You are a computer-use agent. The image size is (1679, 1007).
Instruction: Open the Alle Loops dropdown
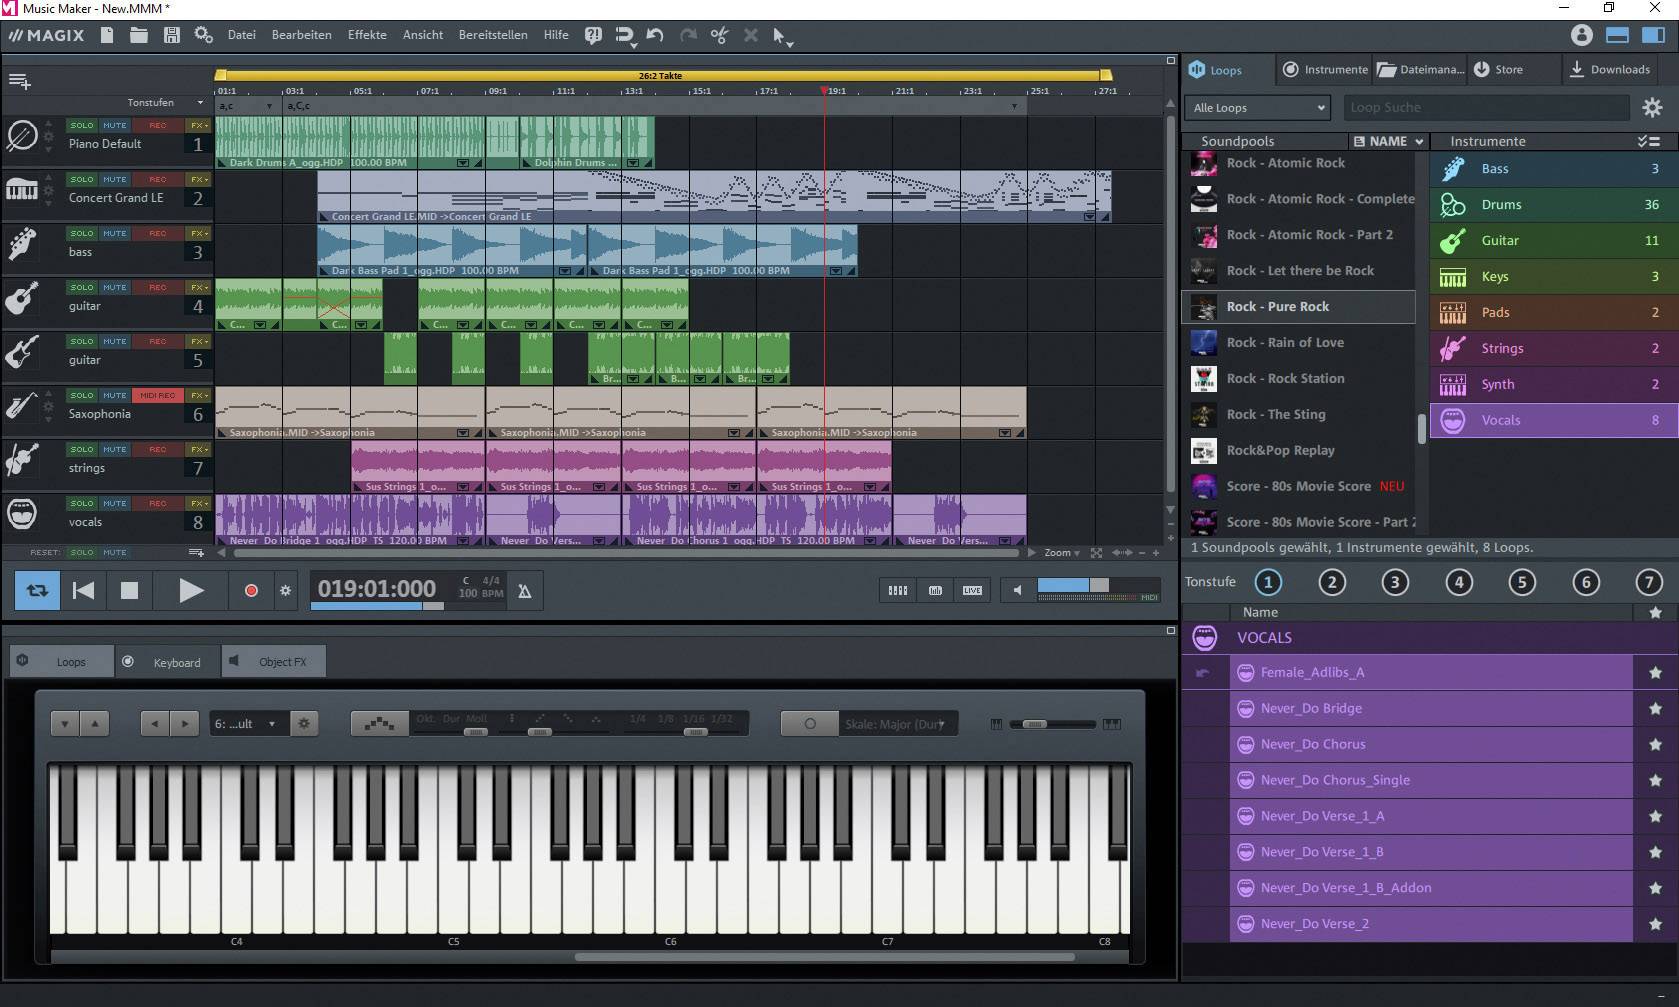click(x=1256, y=106)
